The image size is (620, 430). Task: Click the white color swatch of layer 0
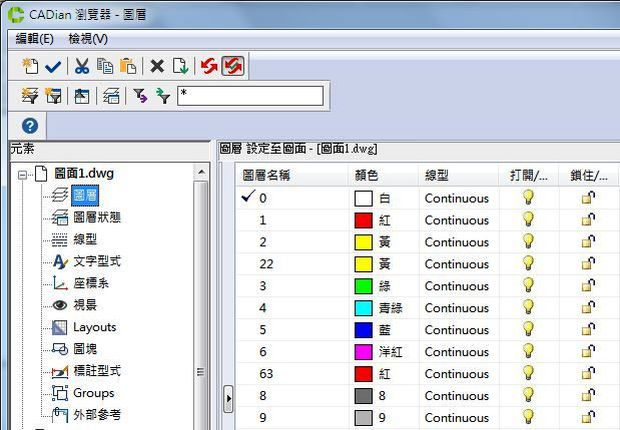(363, 198)
